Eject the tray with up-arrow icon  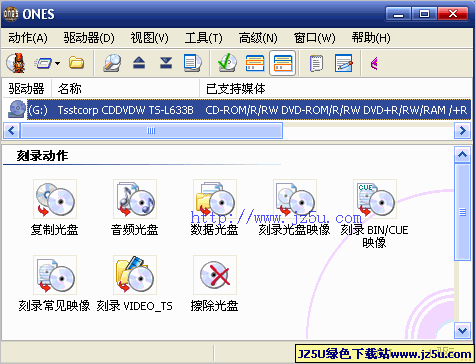(139, 63)
